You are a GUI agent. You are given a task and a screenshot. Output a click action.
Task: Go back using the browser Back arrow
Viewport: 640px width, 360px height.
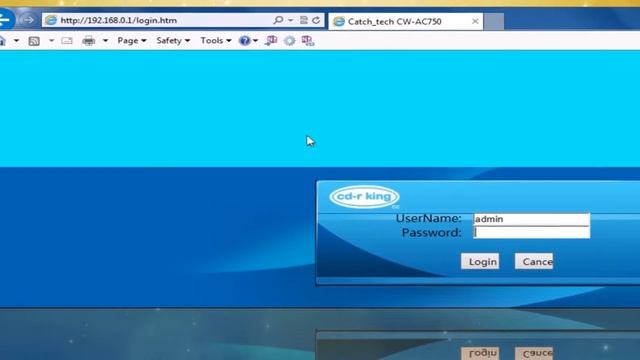tap(5, 19)
